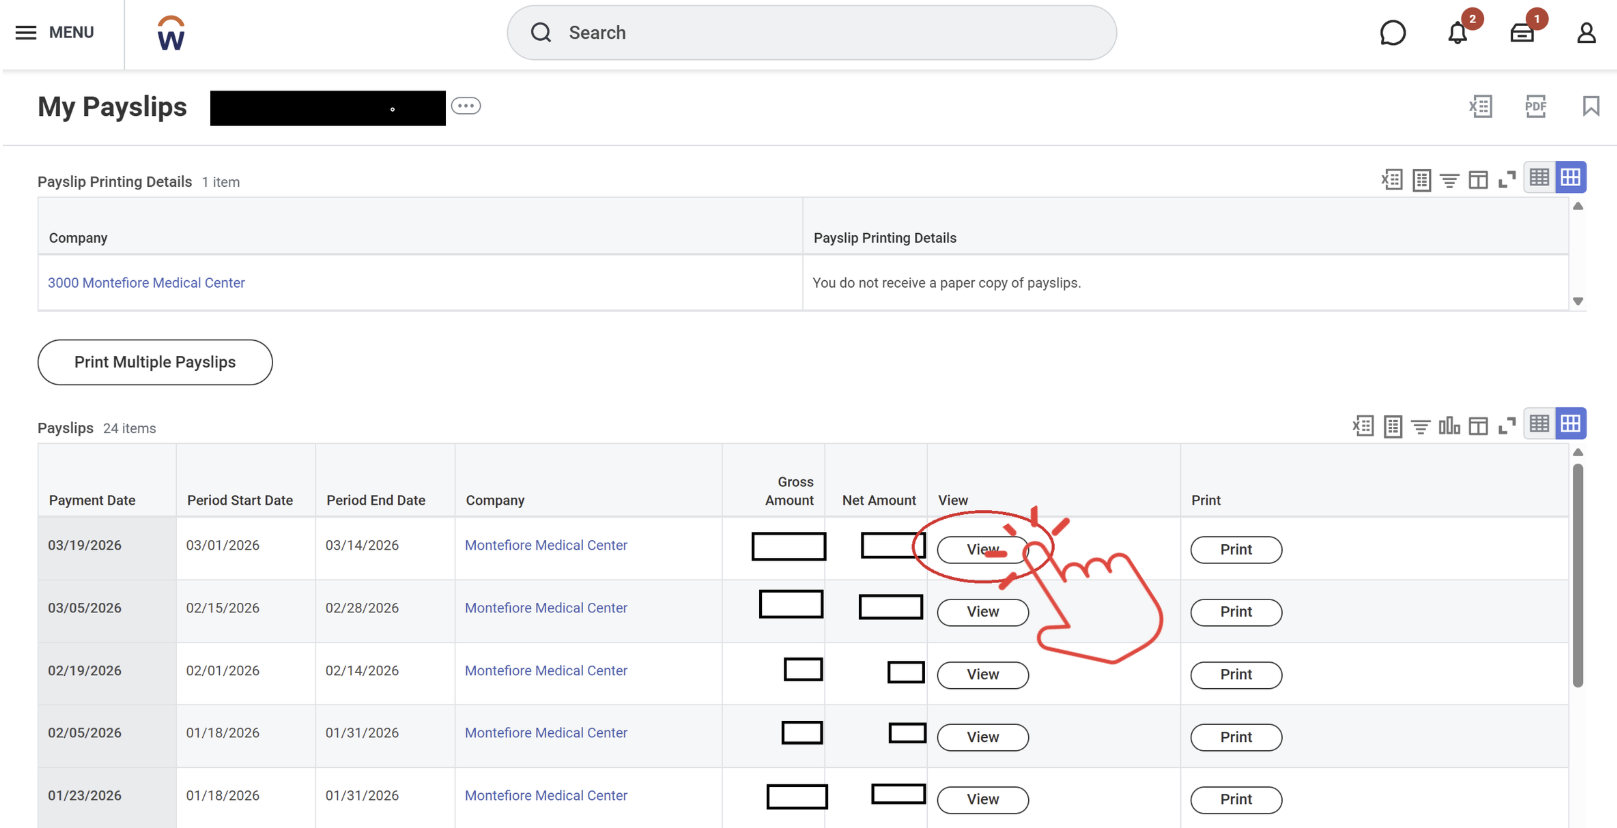Screen dimensions: 1617x828
Task: Export Payslip Printing Details to Excel
Action: (1392, 180)
